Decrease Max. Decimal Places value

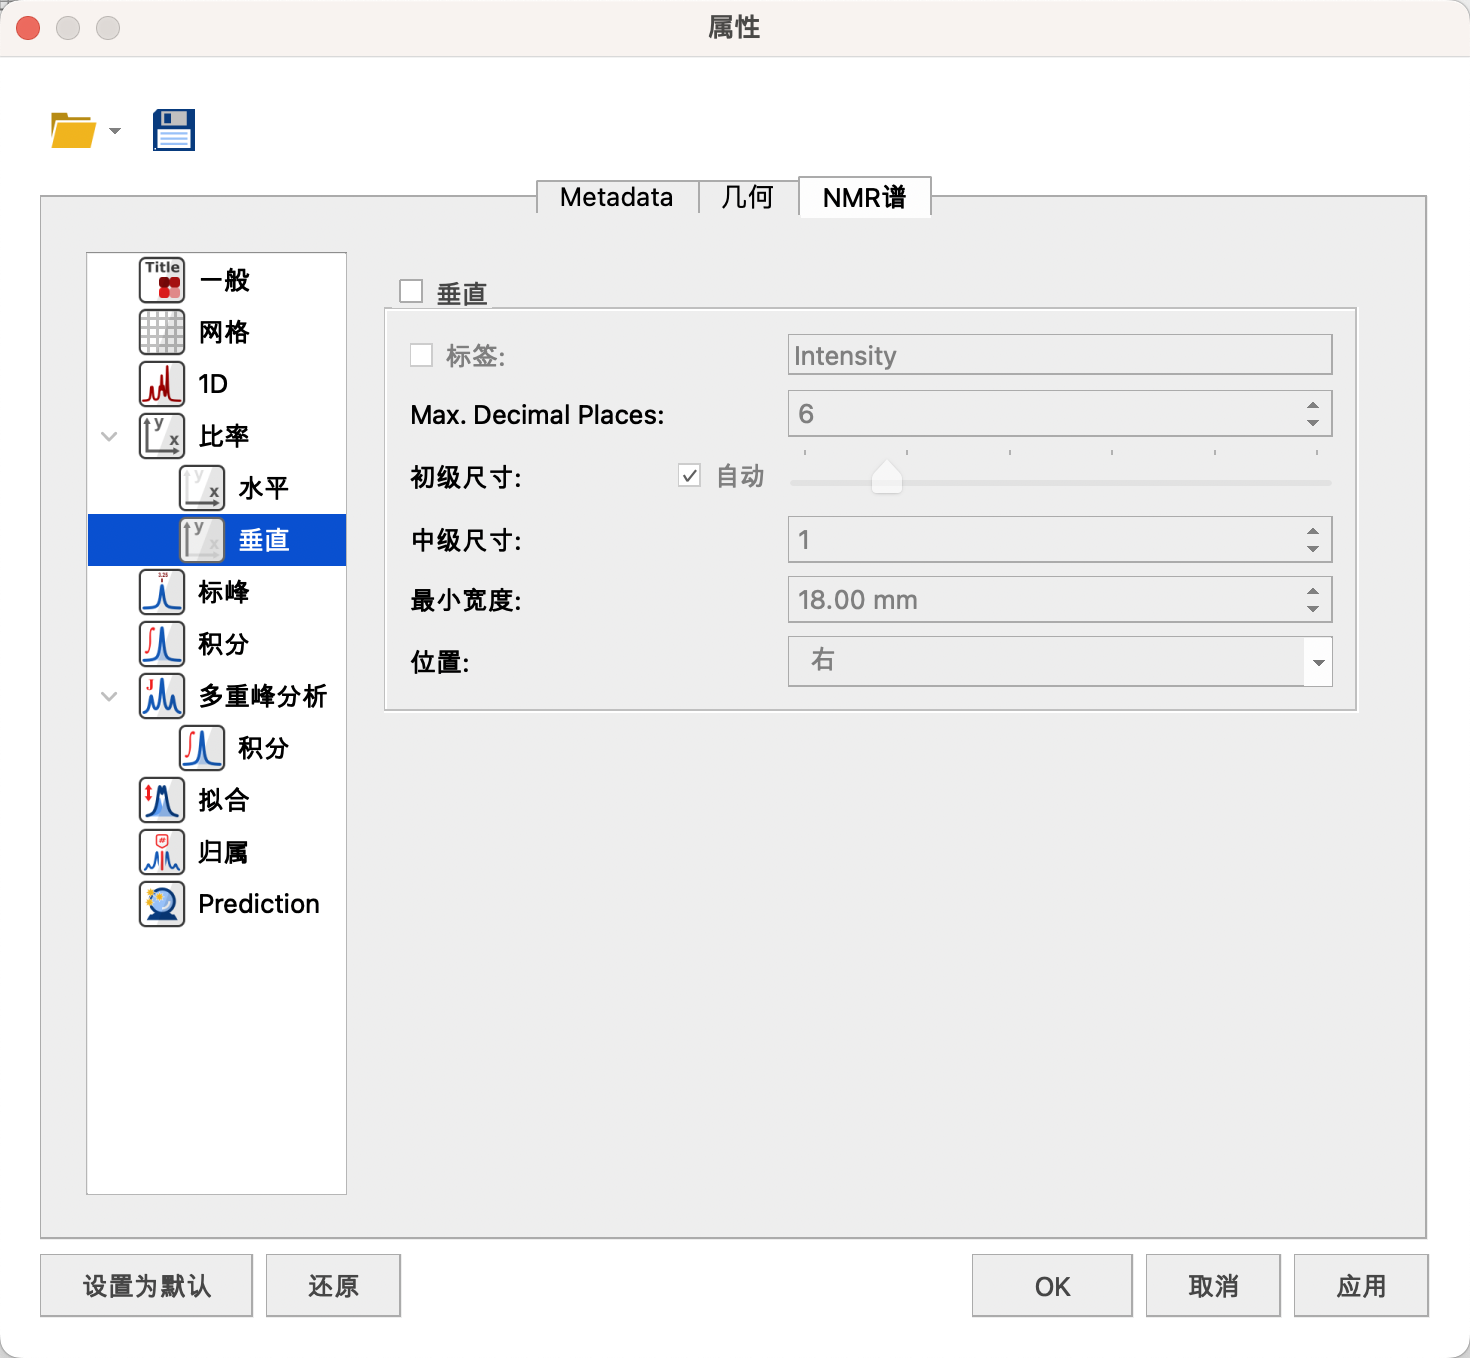(1313, 423)
